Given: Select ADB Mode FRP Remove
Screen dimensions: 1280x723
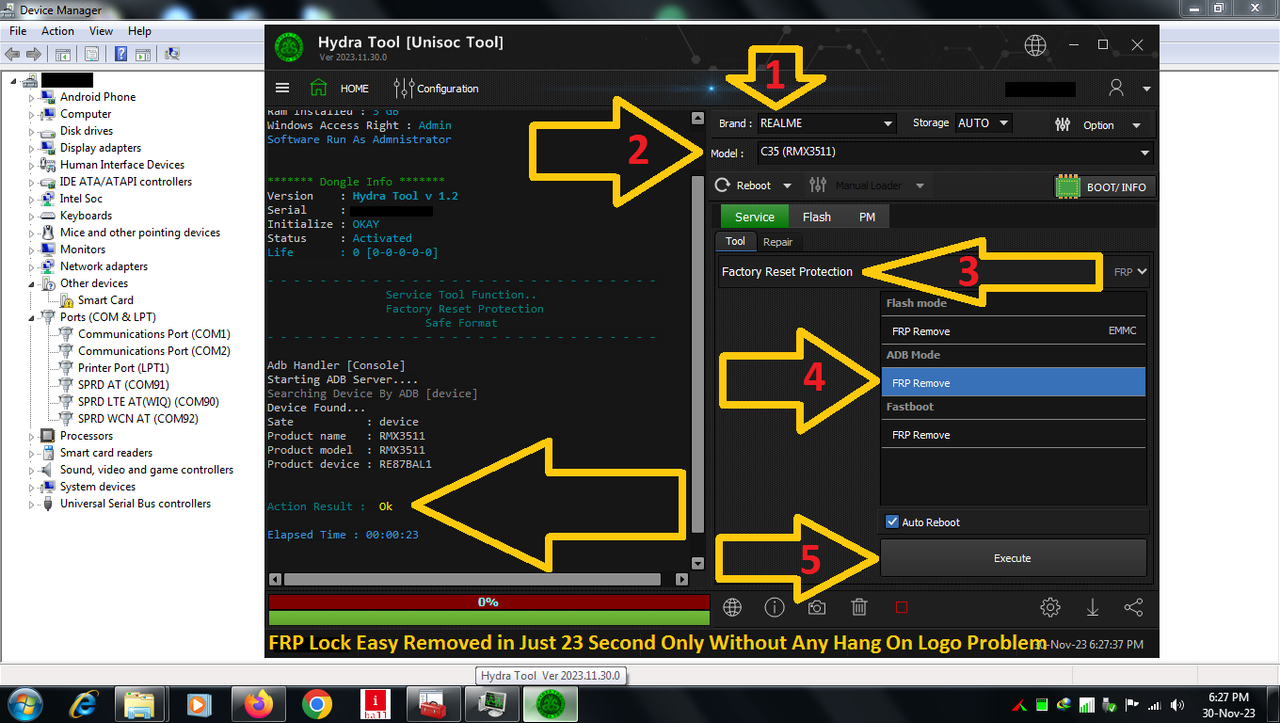Looking at the screenshot, I should [1013, 383].
